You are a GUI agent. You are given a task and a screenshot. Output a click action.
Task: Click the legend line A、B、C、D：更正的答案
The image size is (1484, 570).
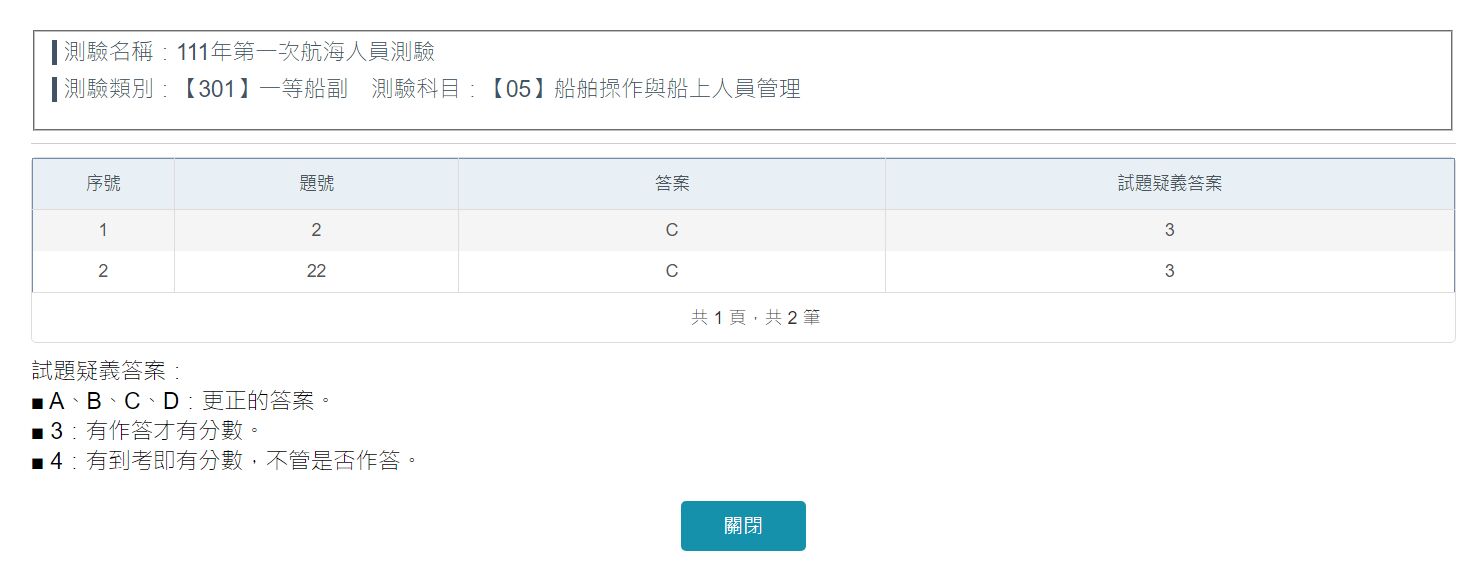click(182, 402)
